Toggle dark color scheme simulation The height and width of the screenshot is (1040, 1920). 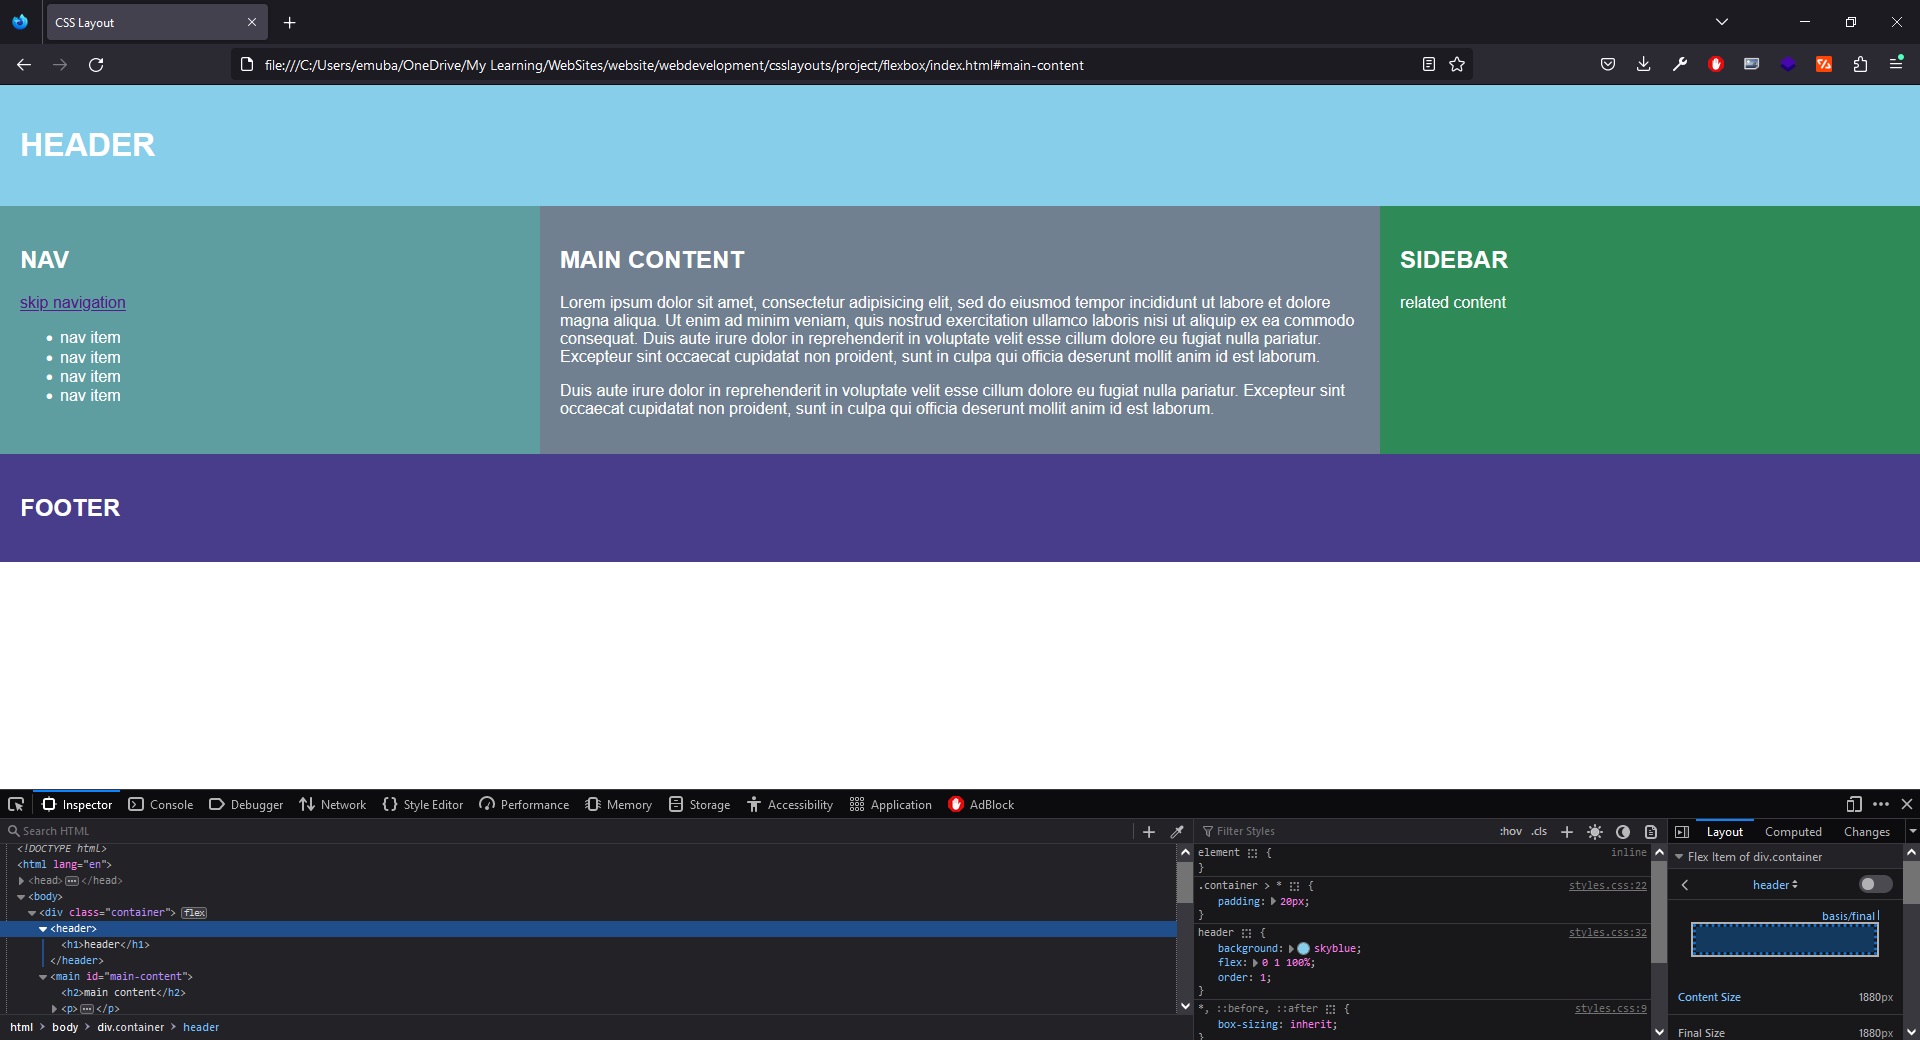point(1623,831)
